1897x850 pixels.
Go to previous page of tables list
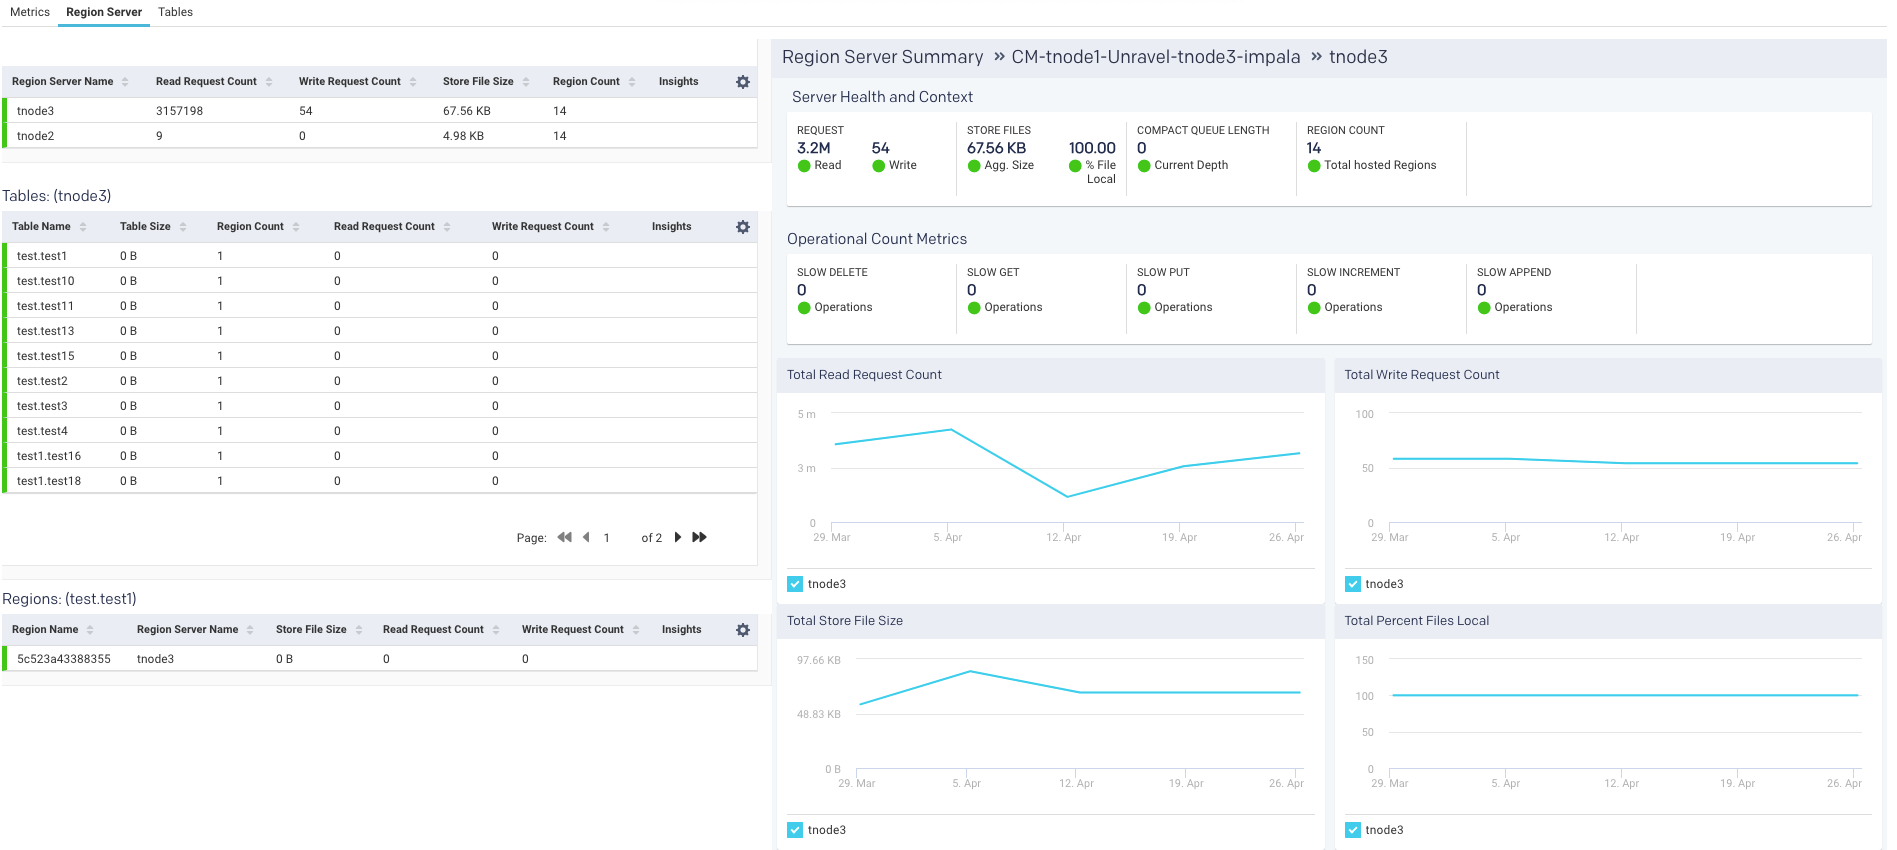tap(587, 537)
